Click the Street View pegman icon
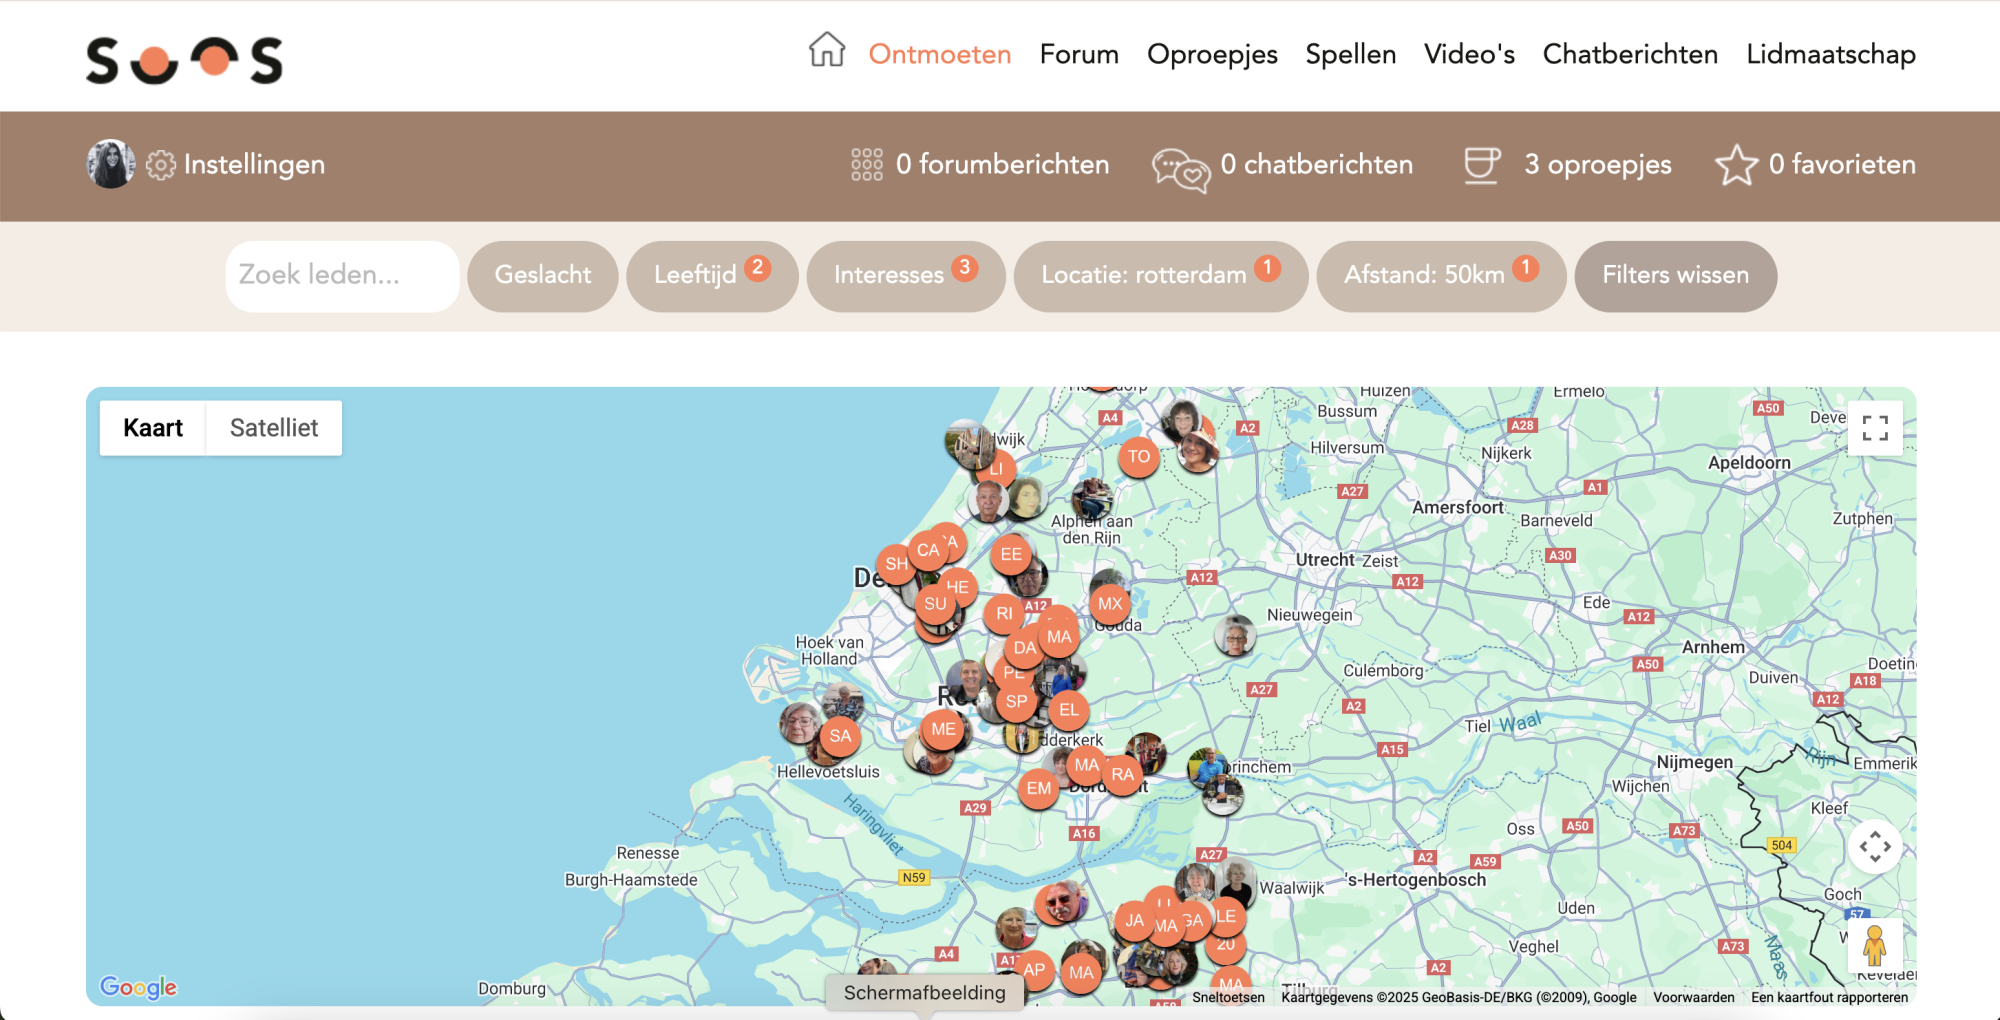 pos(1874,946)
